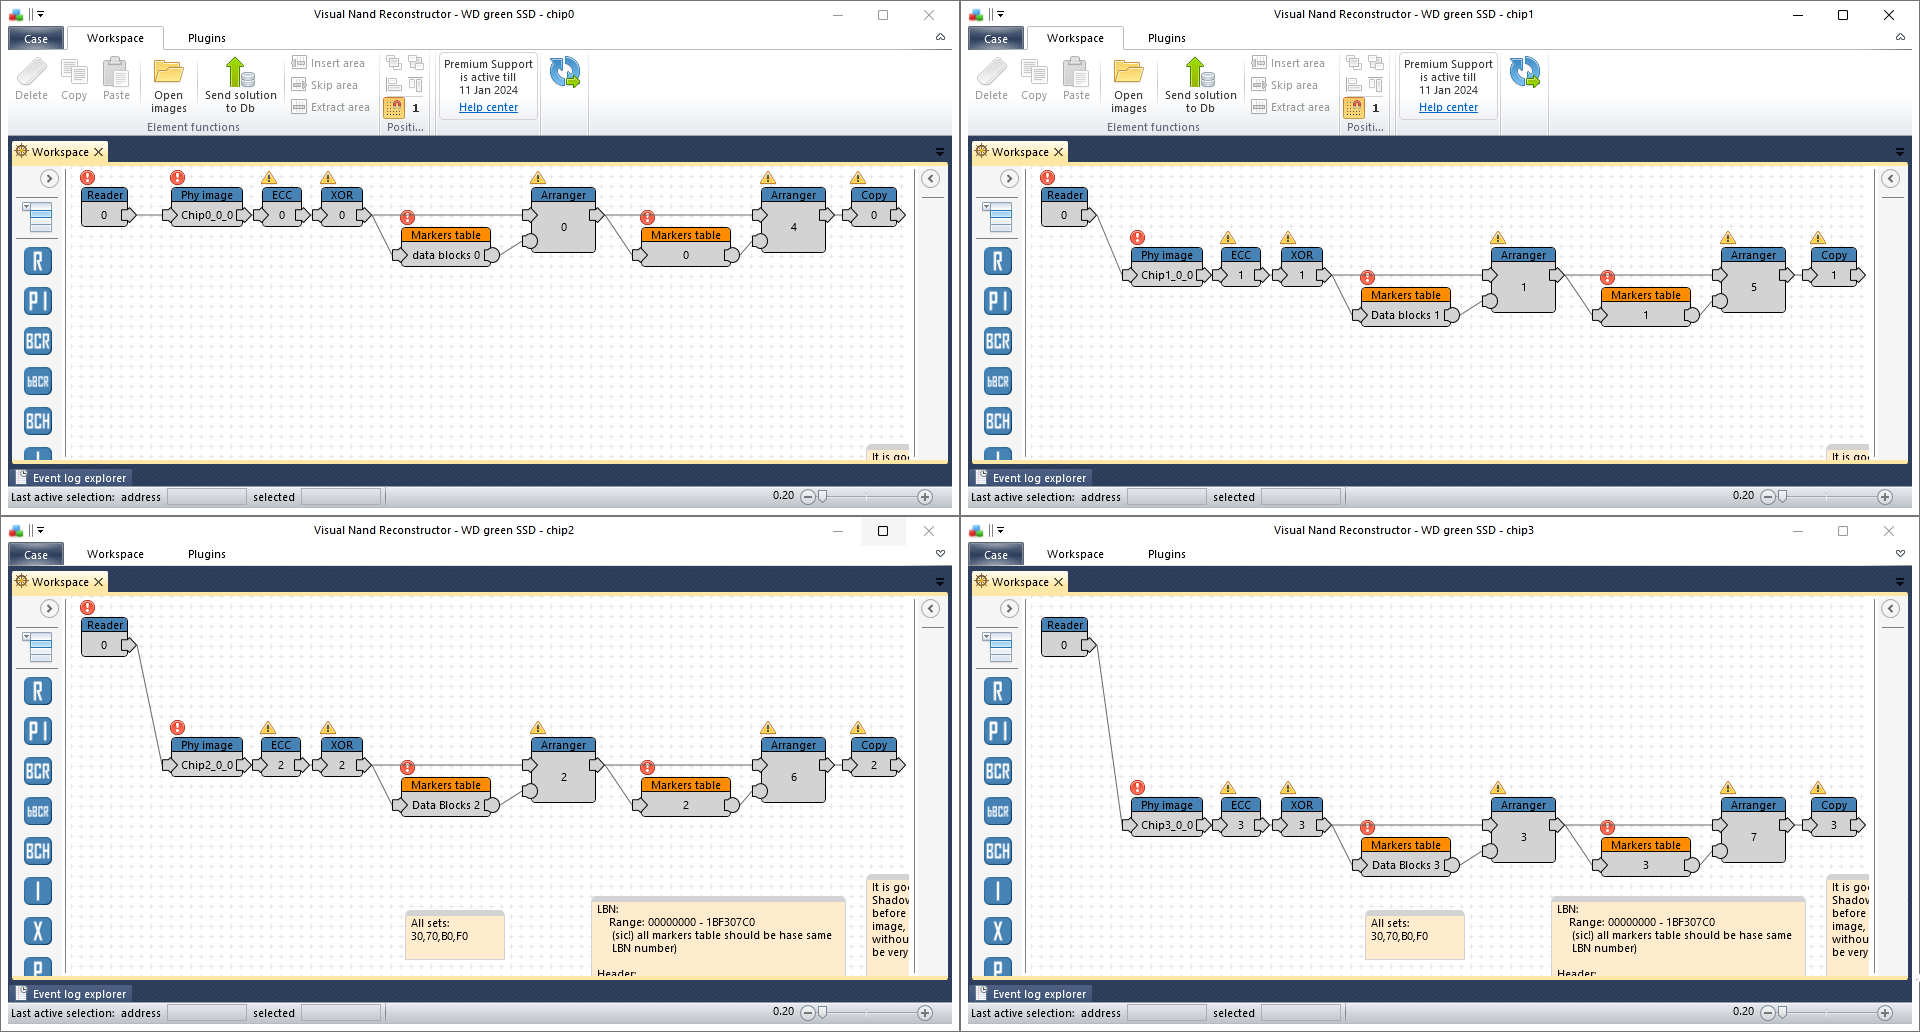Click Open images in chip0 ribbon
Screen dimensions: 1920x1032
169,85
